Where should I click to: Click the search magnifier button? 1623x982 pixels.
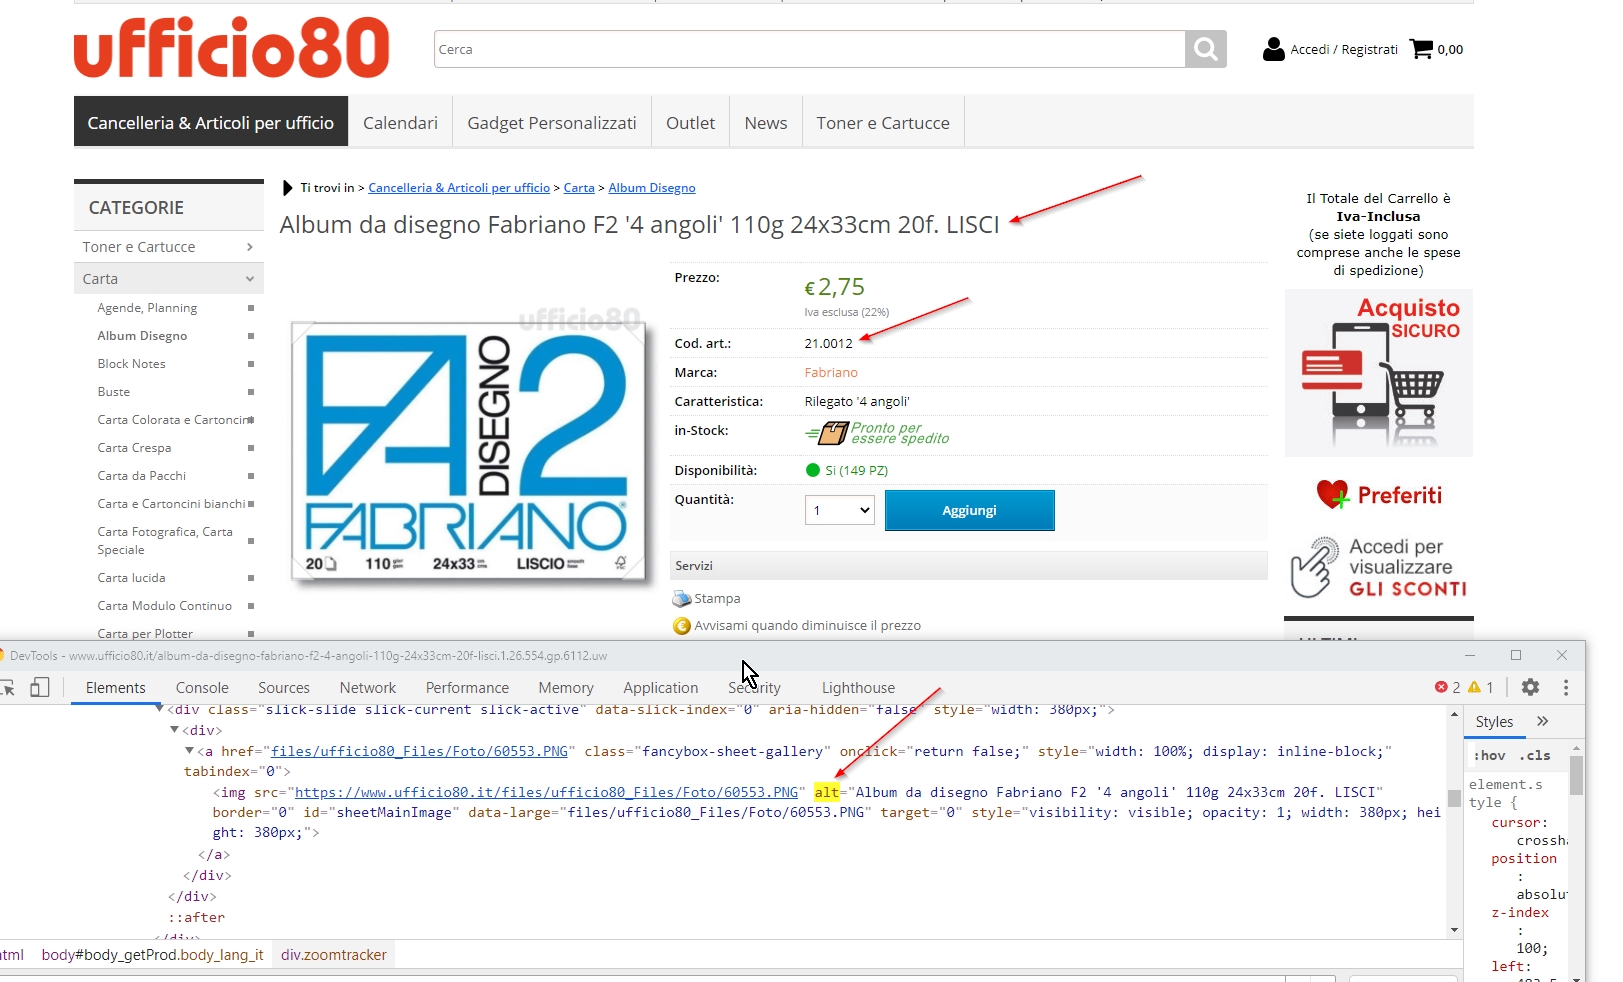[x=1205, y=49]
